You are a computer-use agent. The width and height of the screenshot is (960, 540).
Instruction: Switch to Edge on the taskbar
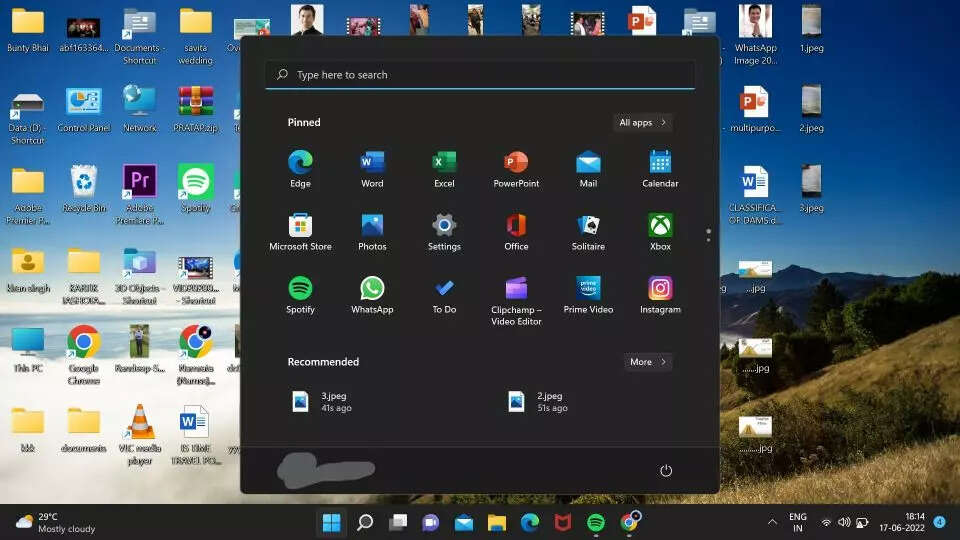[530, 522]
